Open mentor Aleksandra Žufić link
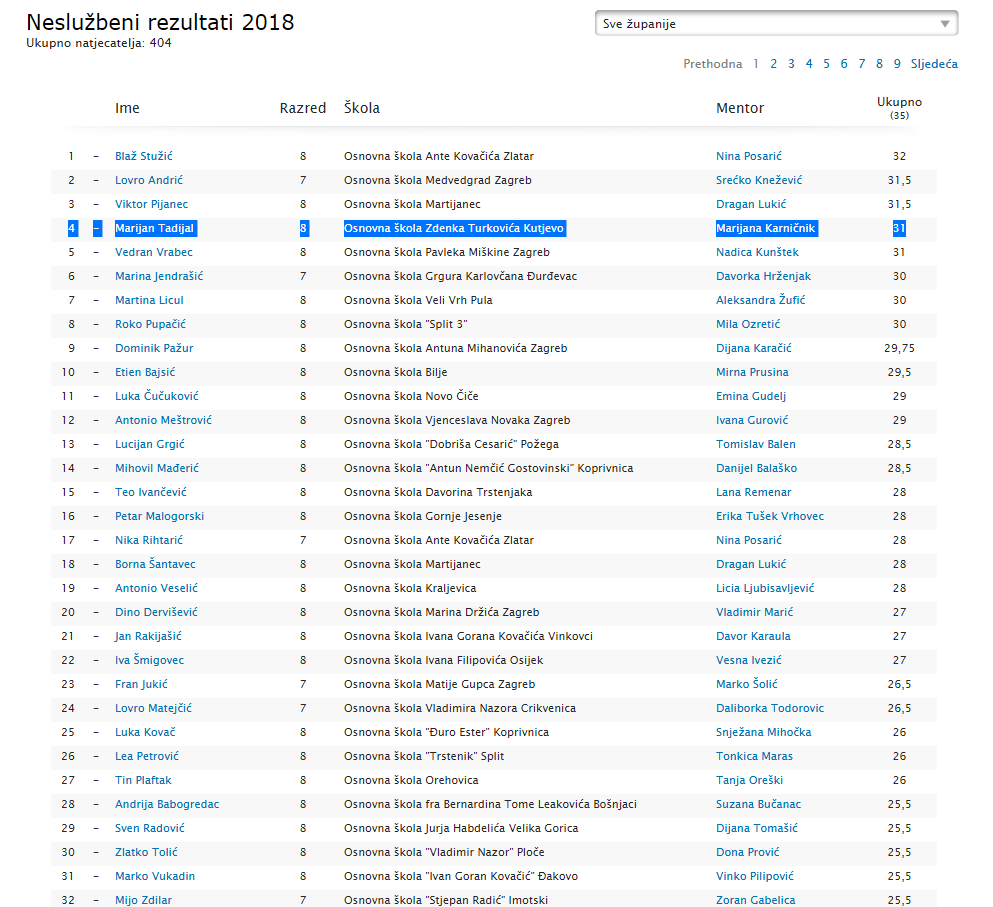 tap(761, 300)
